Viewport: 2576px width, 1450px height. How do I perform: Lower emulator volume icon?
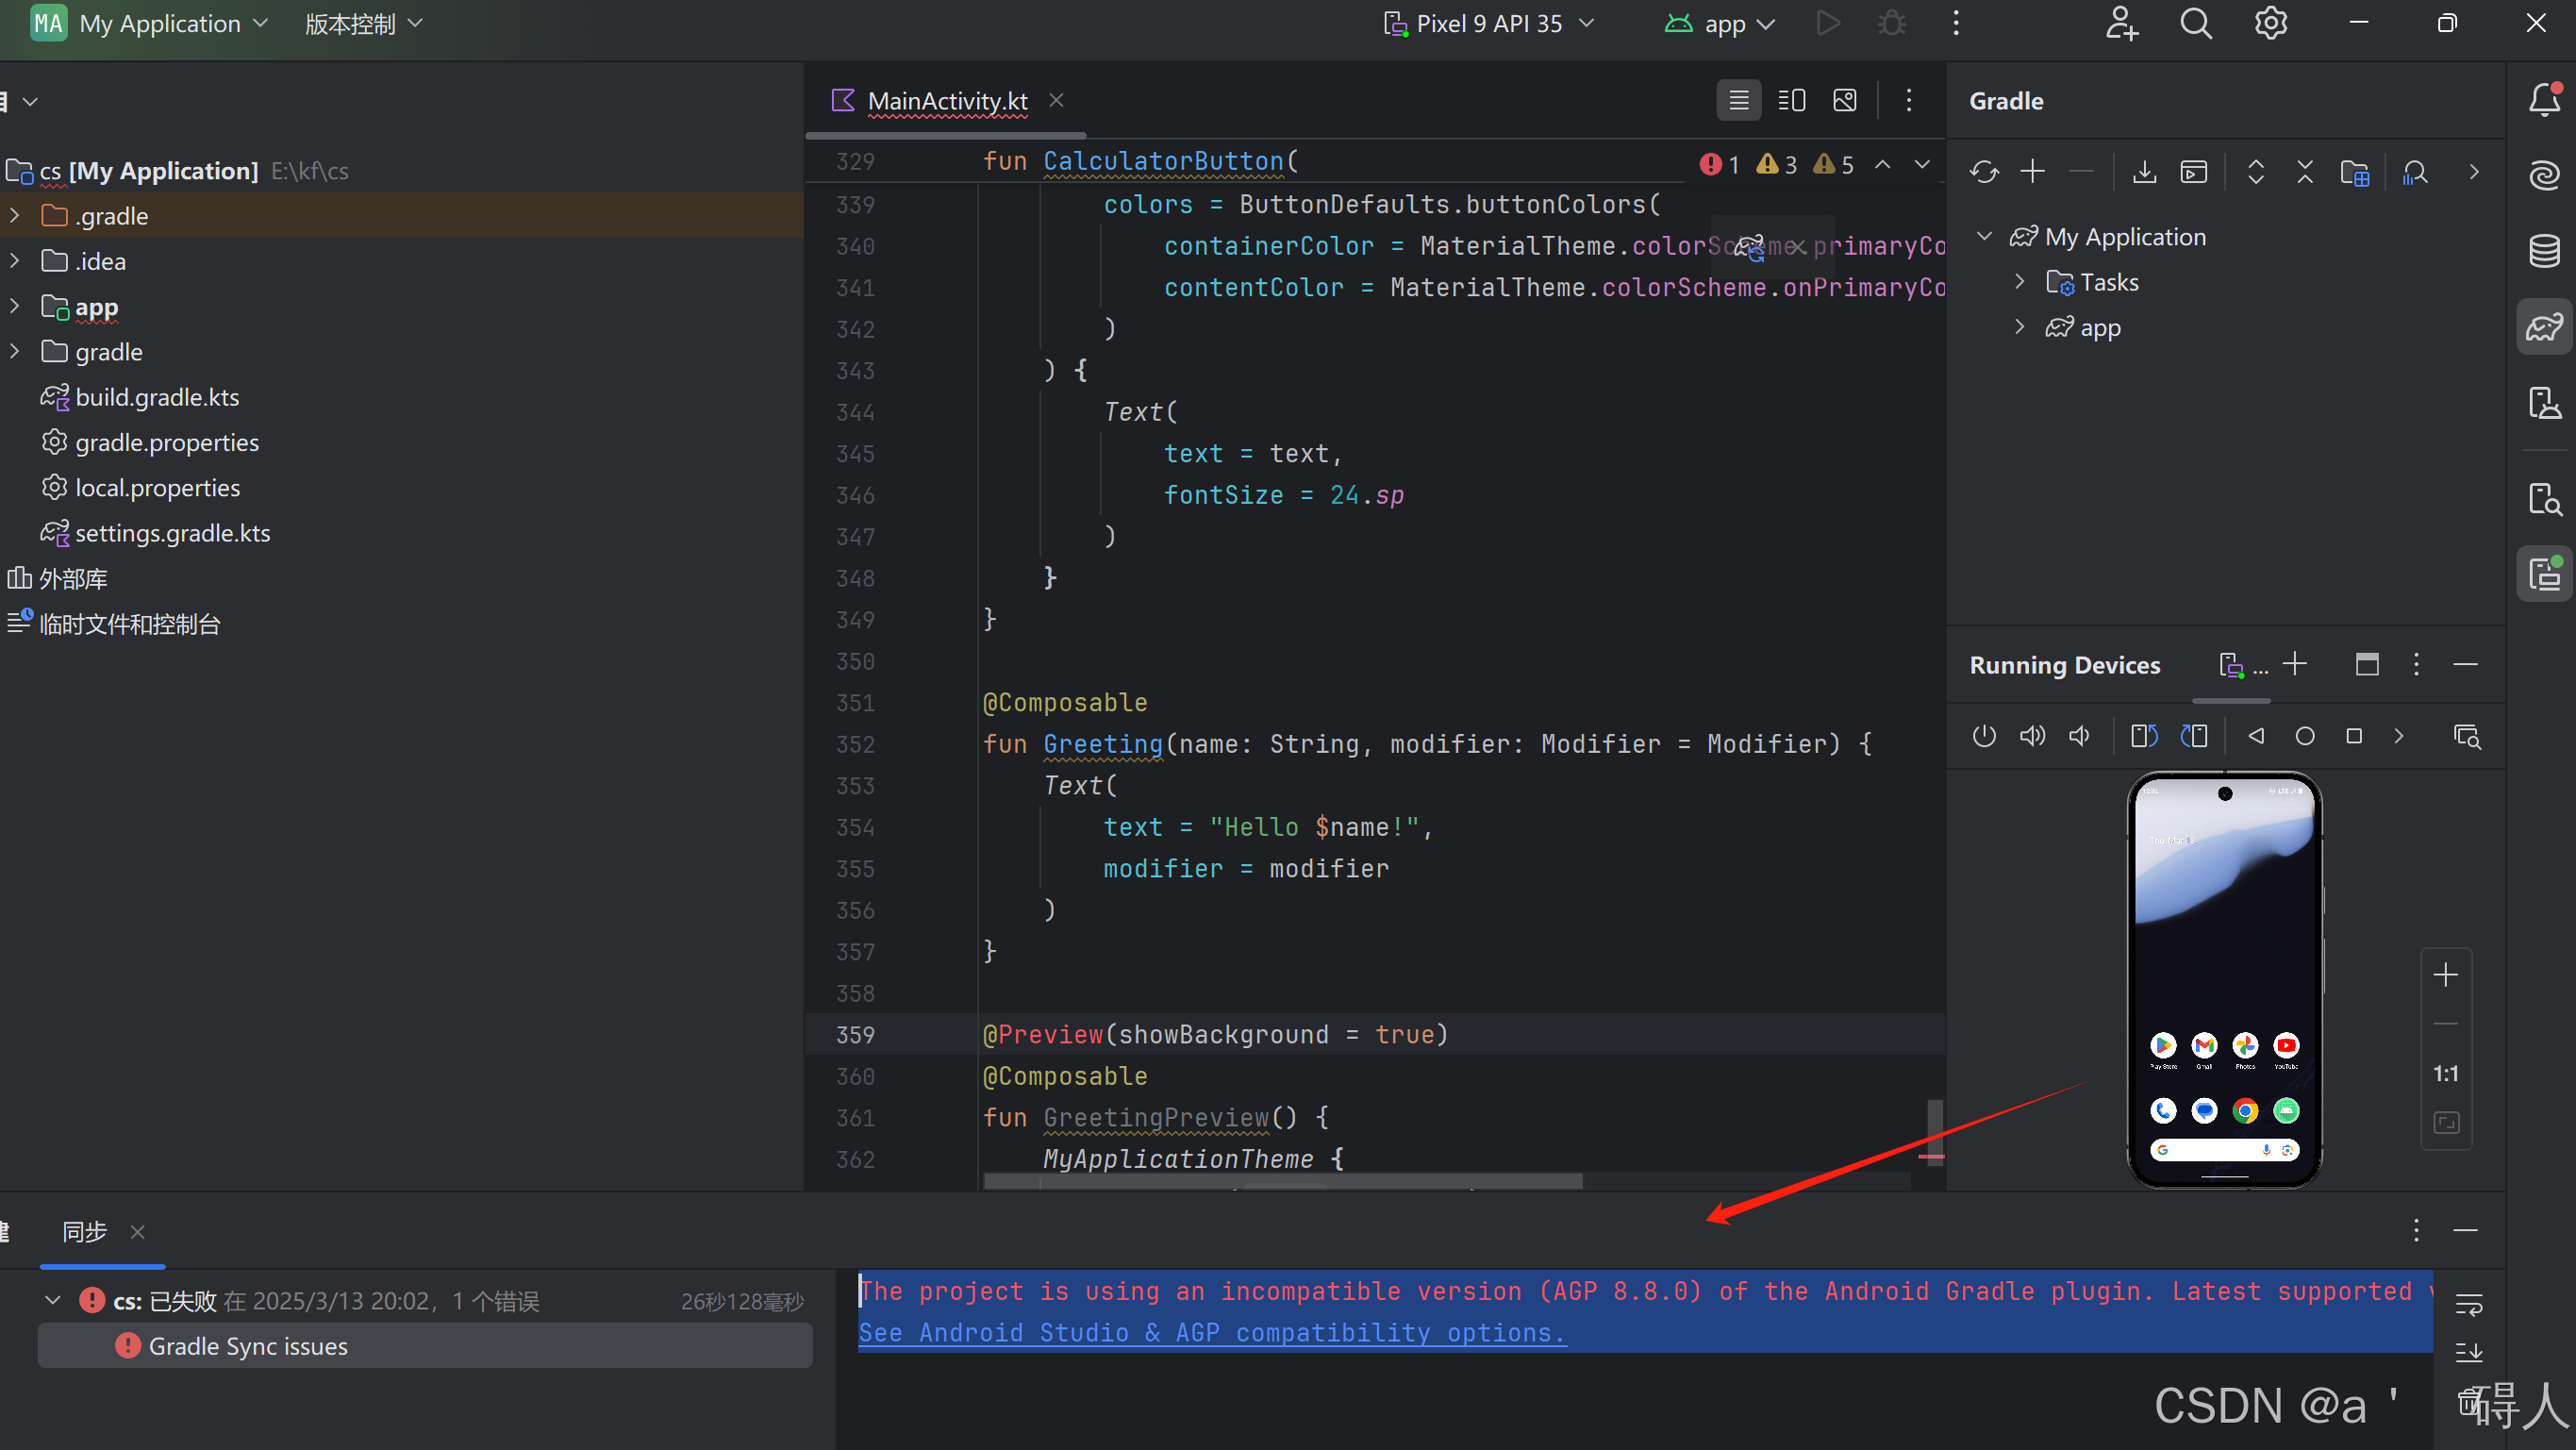(2080, 736)
